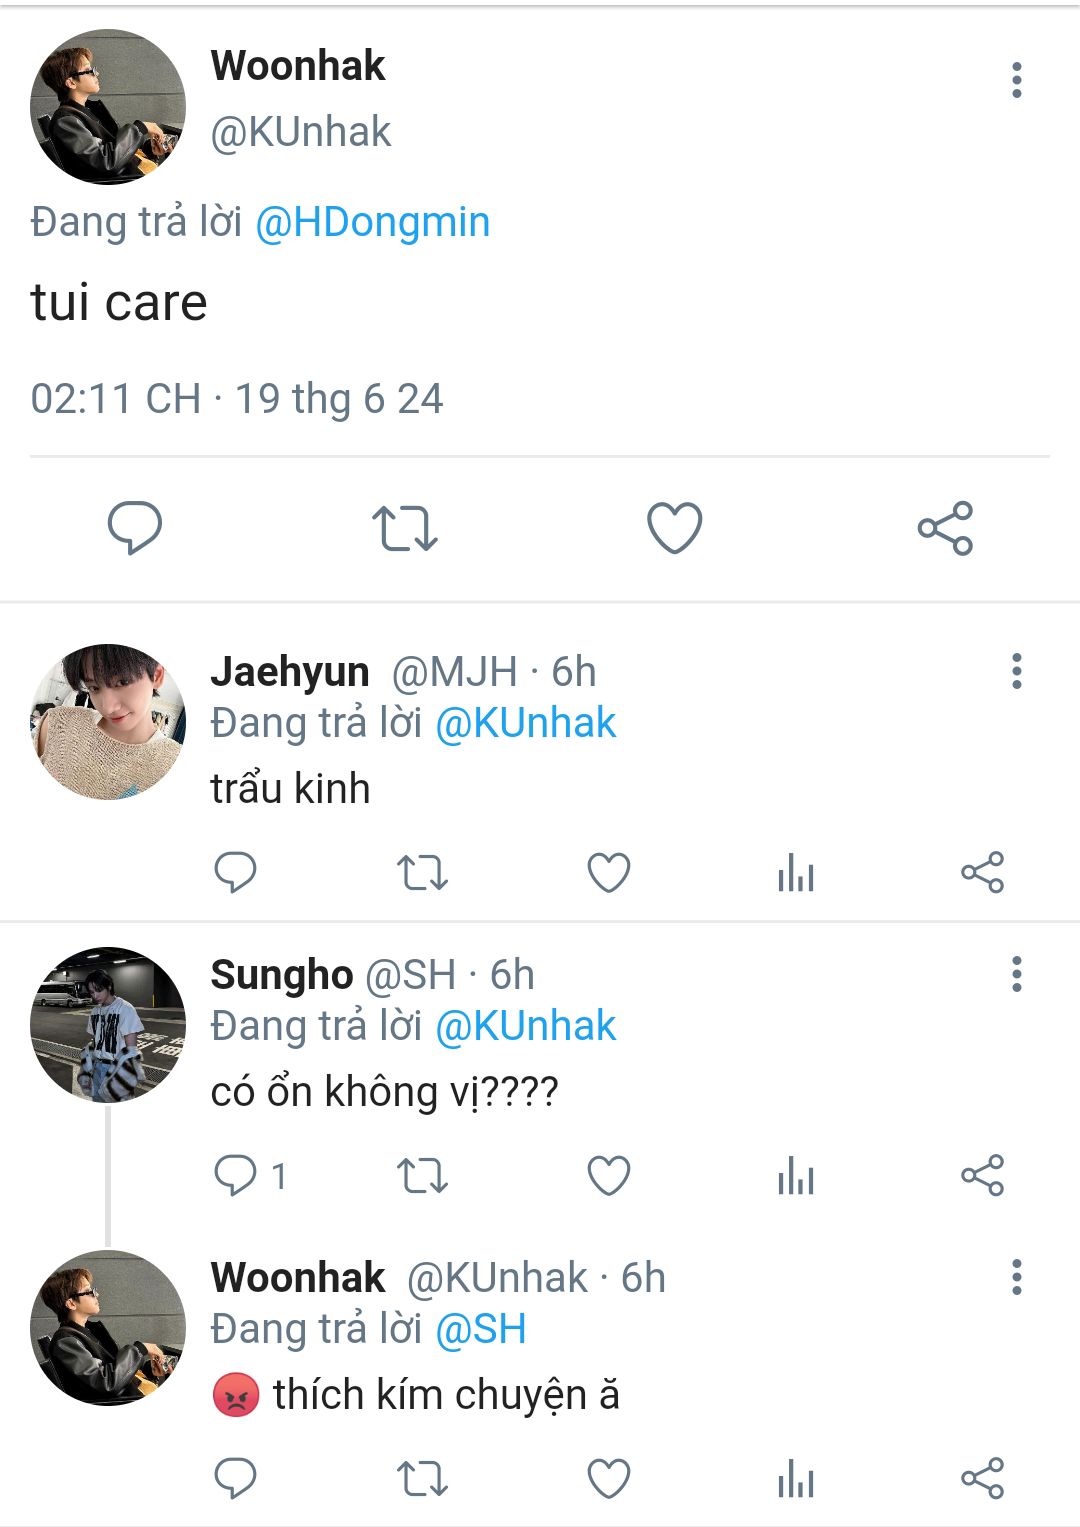This screenshot has height=1527, width=1080.
Task: View analytics for Jaehyun's reply
Action: [x=796, y=873]
